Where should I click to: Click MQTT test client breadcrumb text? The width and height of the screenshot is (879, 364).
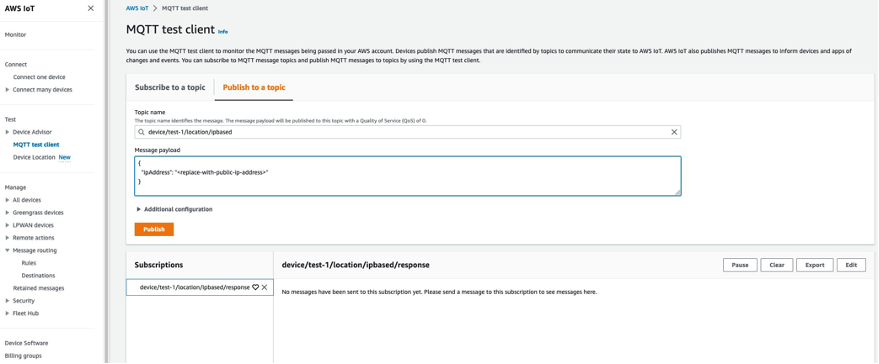[x=186, y=8]
